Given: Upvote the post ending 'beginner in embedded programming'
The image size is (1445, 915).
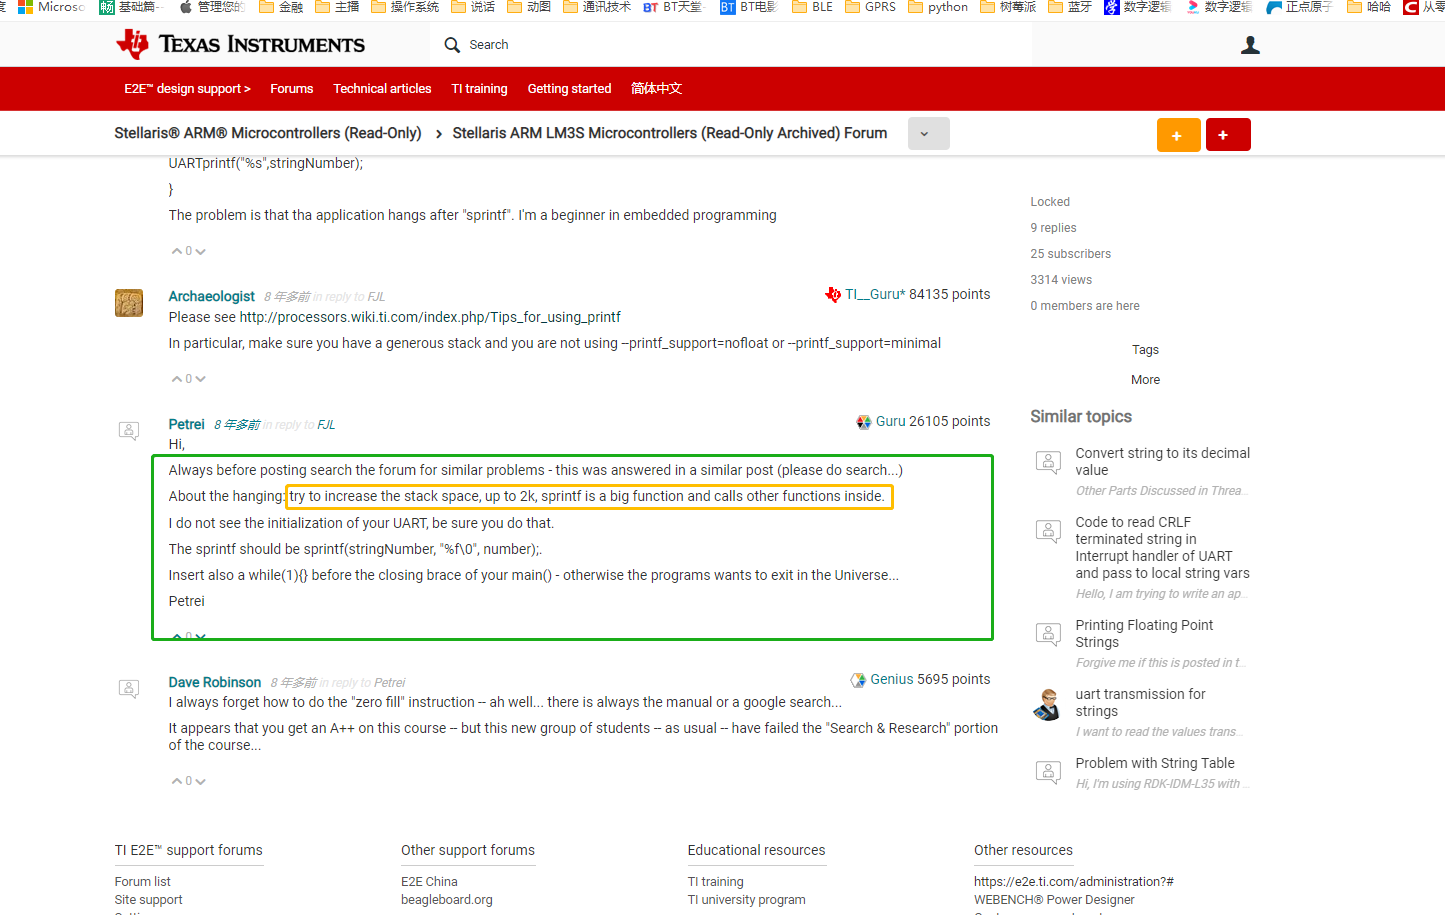Looking at the screenshot, I should pyautogui.click(x=177, y=251).
